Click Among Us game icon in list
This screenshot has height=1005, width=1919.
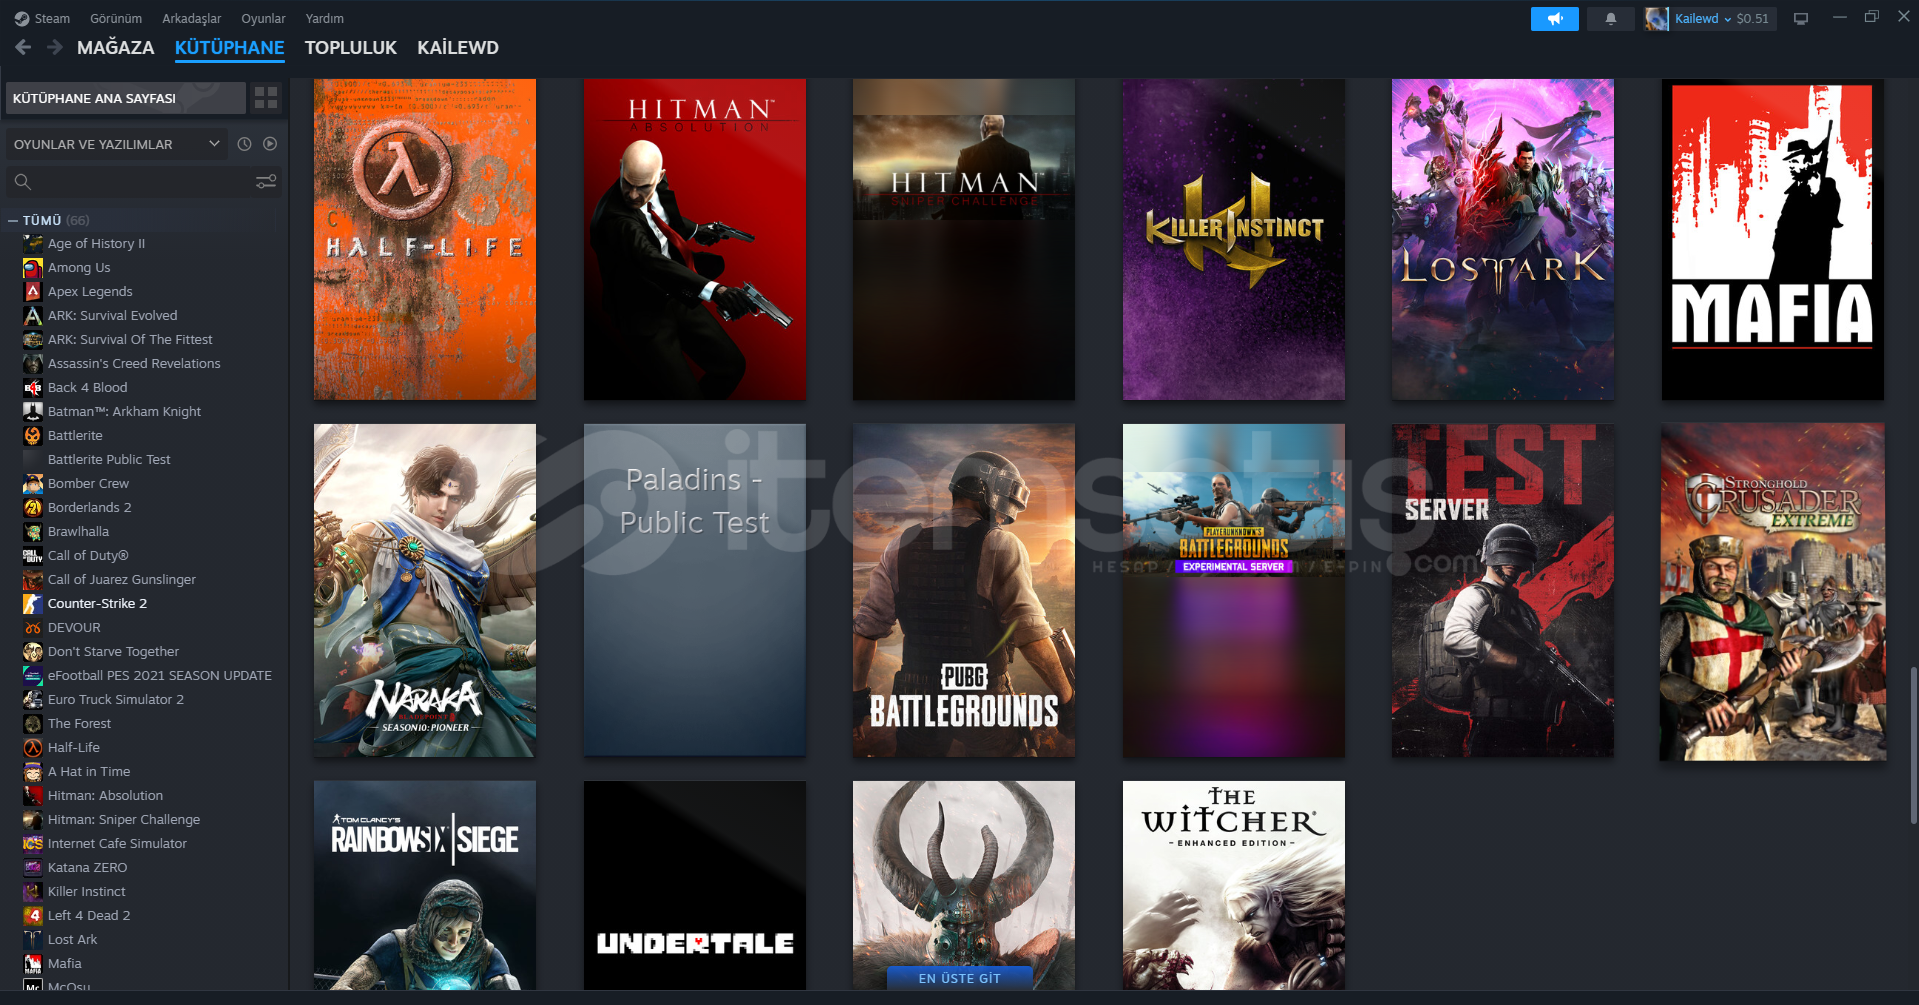(33, 268)
